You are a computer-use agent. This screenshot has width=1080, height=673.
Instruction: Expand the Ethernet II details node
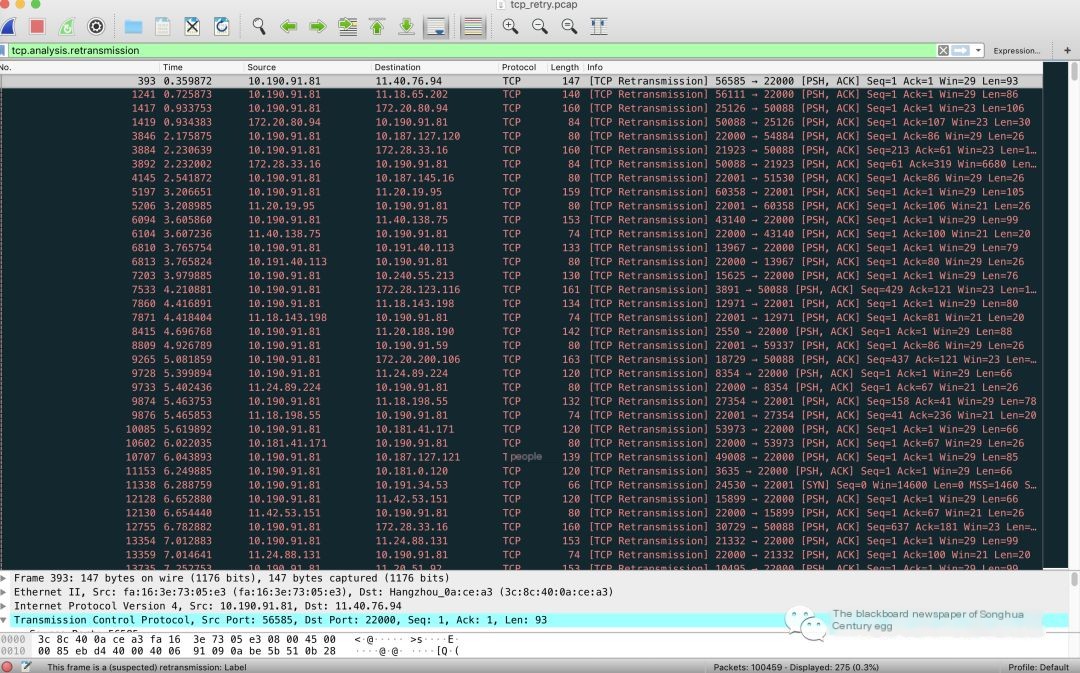(x=4, y=592)
